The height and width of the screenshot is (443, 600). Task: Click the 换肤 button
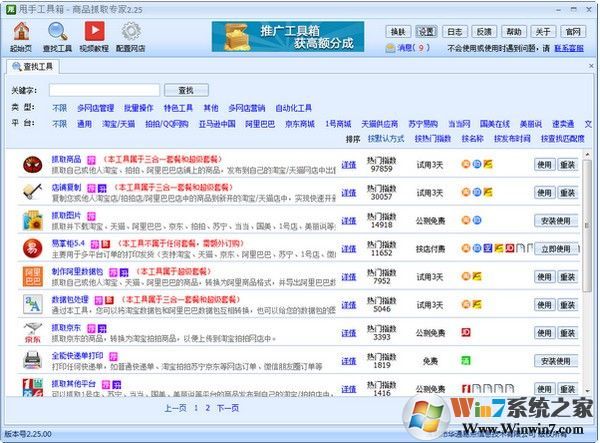pos(398,32)
